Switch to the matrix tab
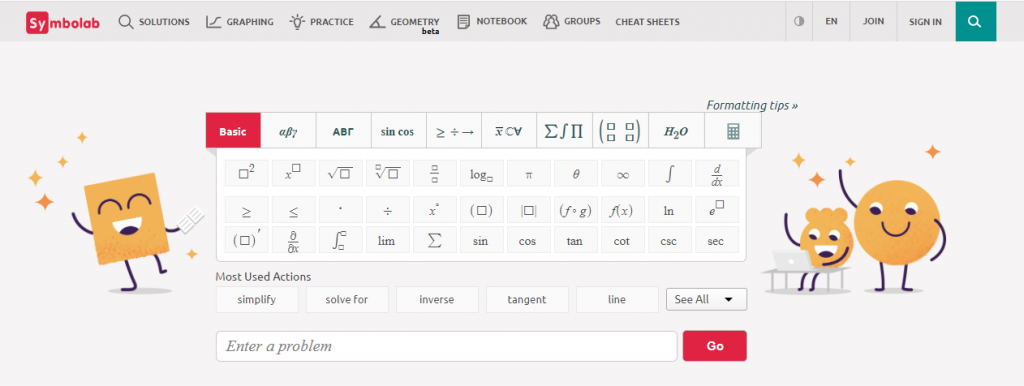Screen dimensions: 1024x386 (620, 131)
